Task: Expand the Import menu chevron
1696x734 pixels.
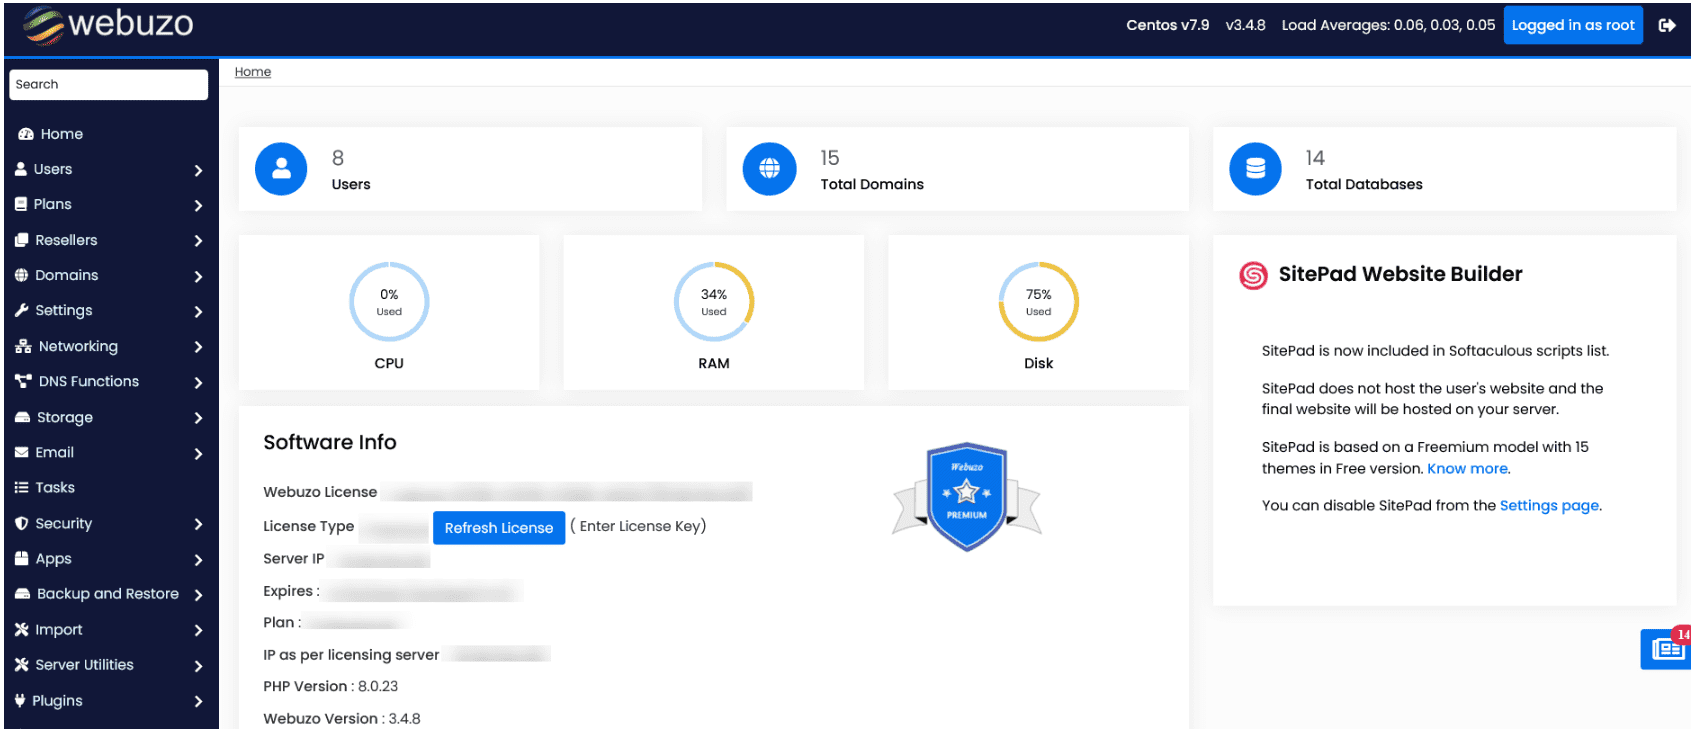Action: 198,630
